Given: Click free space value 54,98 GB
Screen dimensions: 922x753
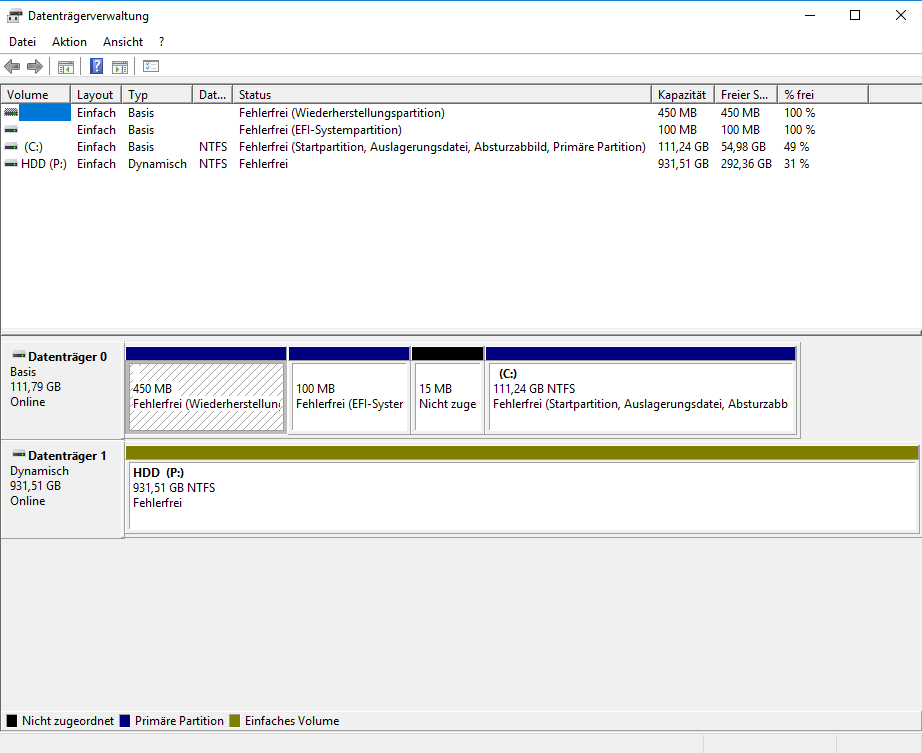Looking at the screenshot, I should pos(743,147).
